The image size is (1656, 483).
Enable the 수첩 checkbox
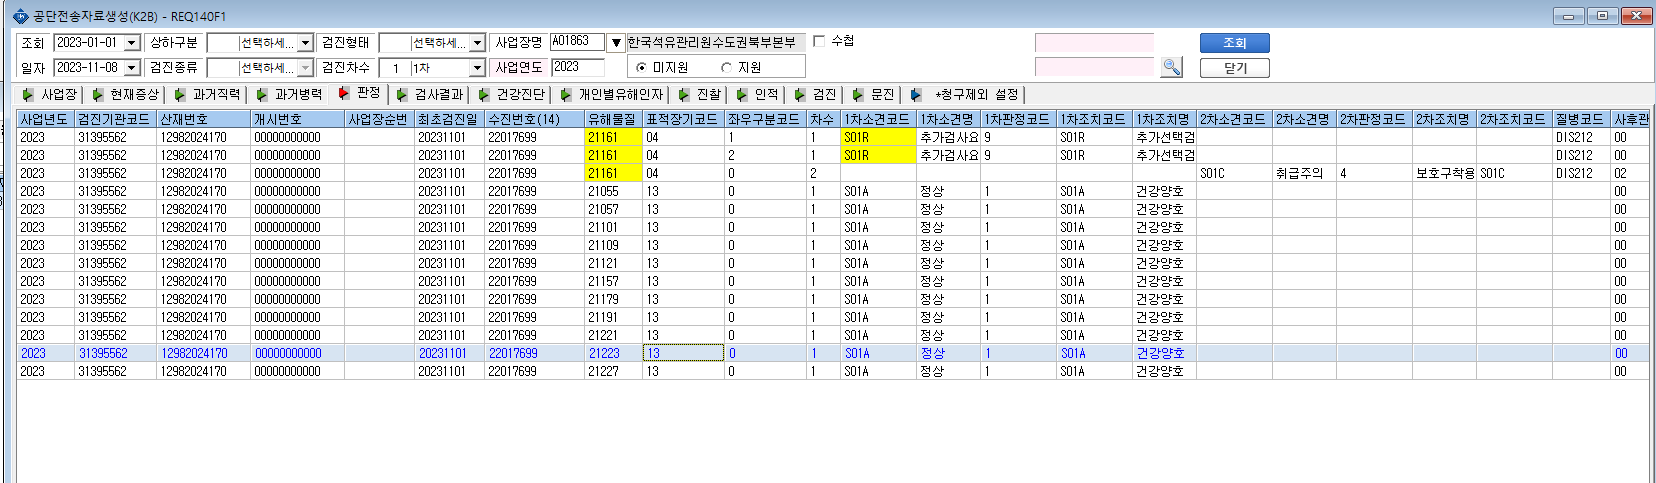tap(819, 41)
